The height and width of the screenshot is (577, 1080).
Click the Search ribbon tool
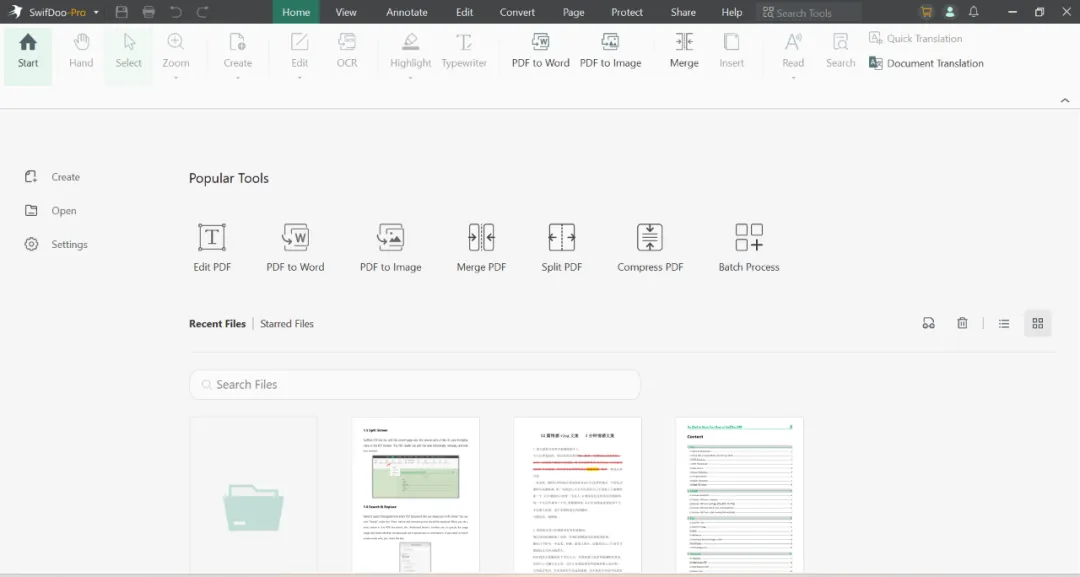[x=840, y=52]
